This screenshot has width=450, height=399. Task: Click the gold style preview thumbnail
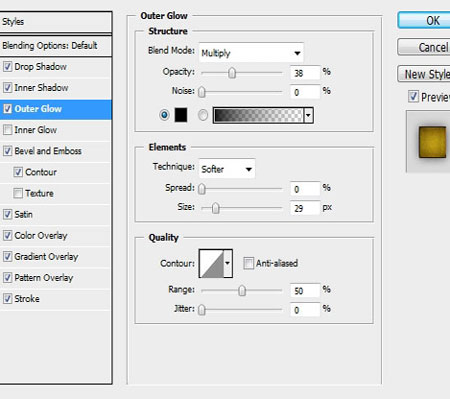click(x=432, y=142)
